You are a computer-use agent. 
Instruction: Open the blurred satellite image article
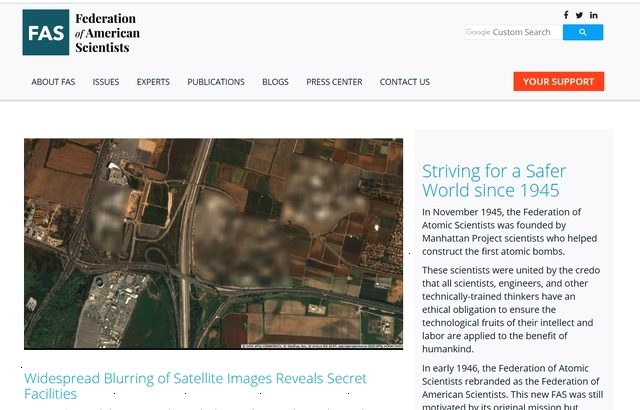tap(213, 244)
